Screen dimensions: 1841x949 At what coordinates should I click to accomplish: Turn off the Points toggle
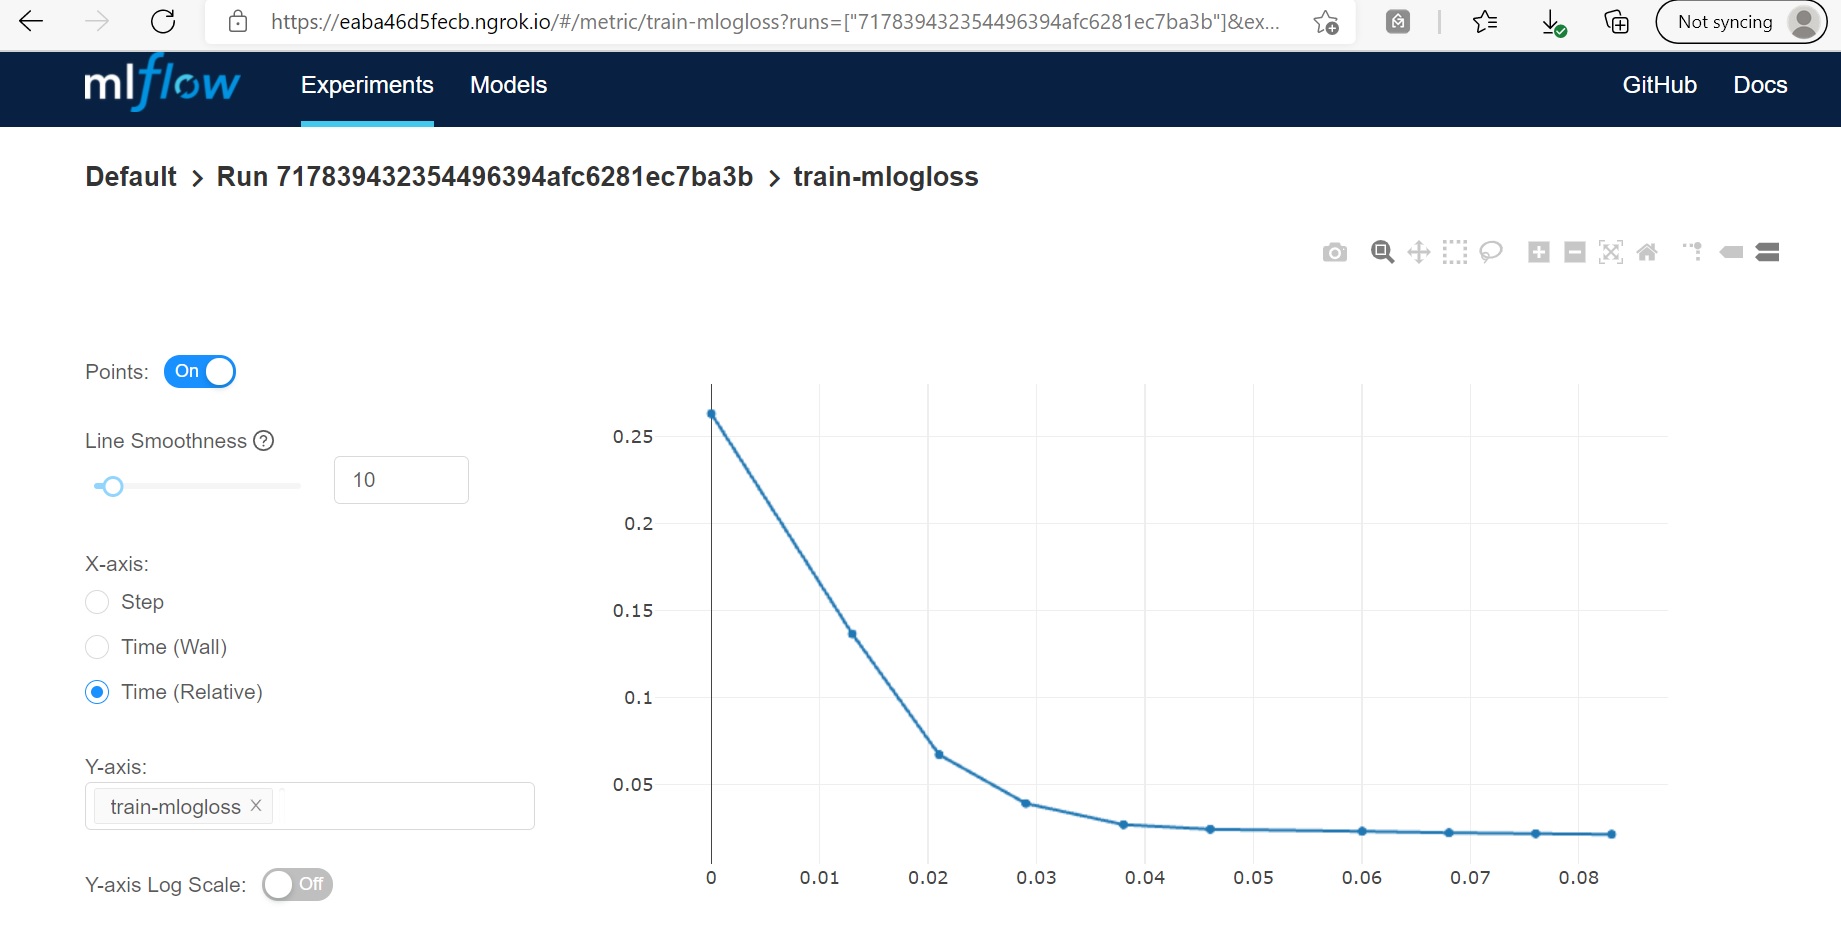(200, 371)
